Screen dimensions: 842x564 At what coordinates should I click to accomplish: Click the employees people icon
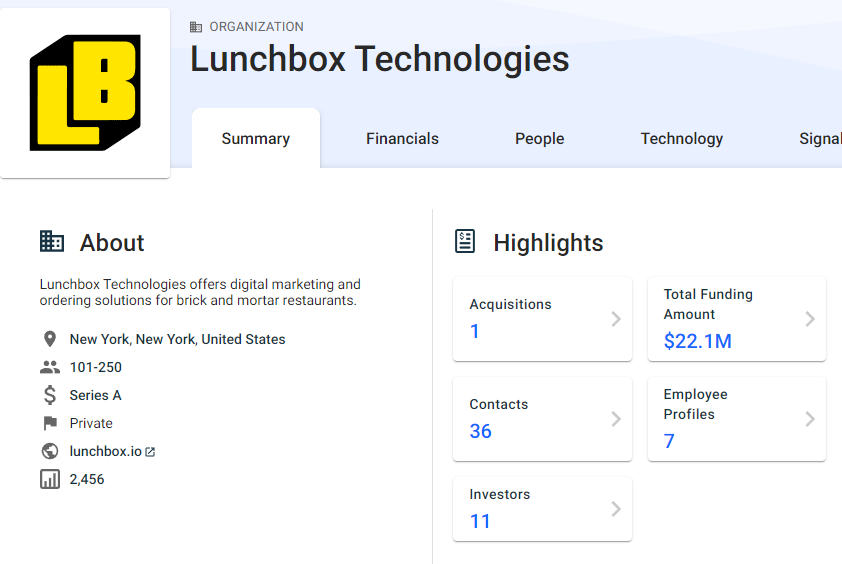click(50, 367)
